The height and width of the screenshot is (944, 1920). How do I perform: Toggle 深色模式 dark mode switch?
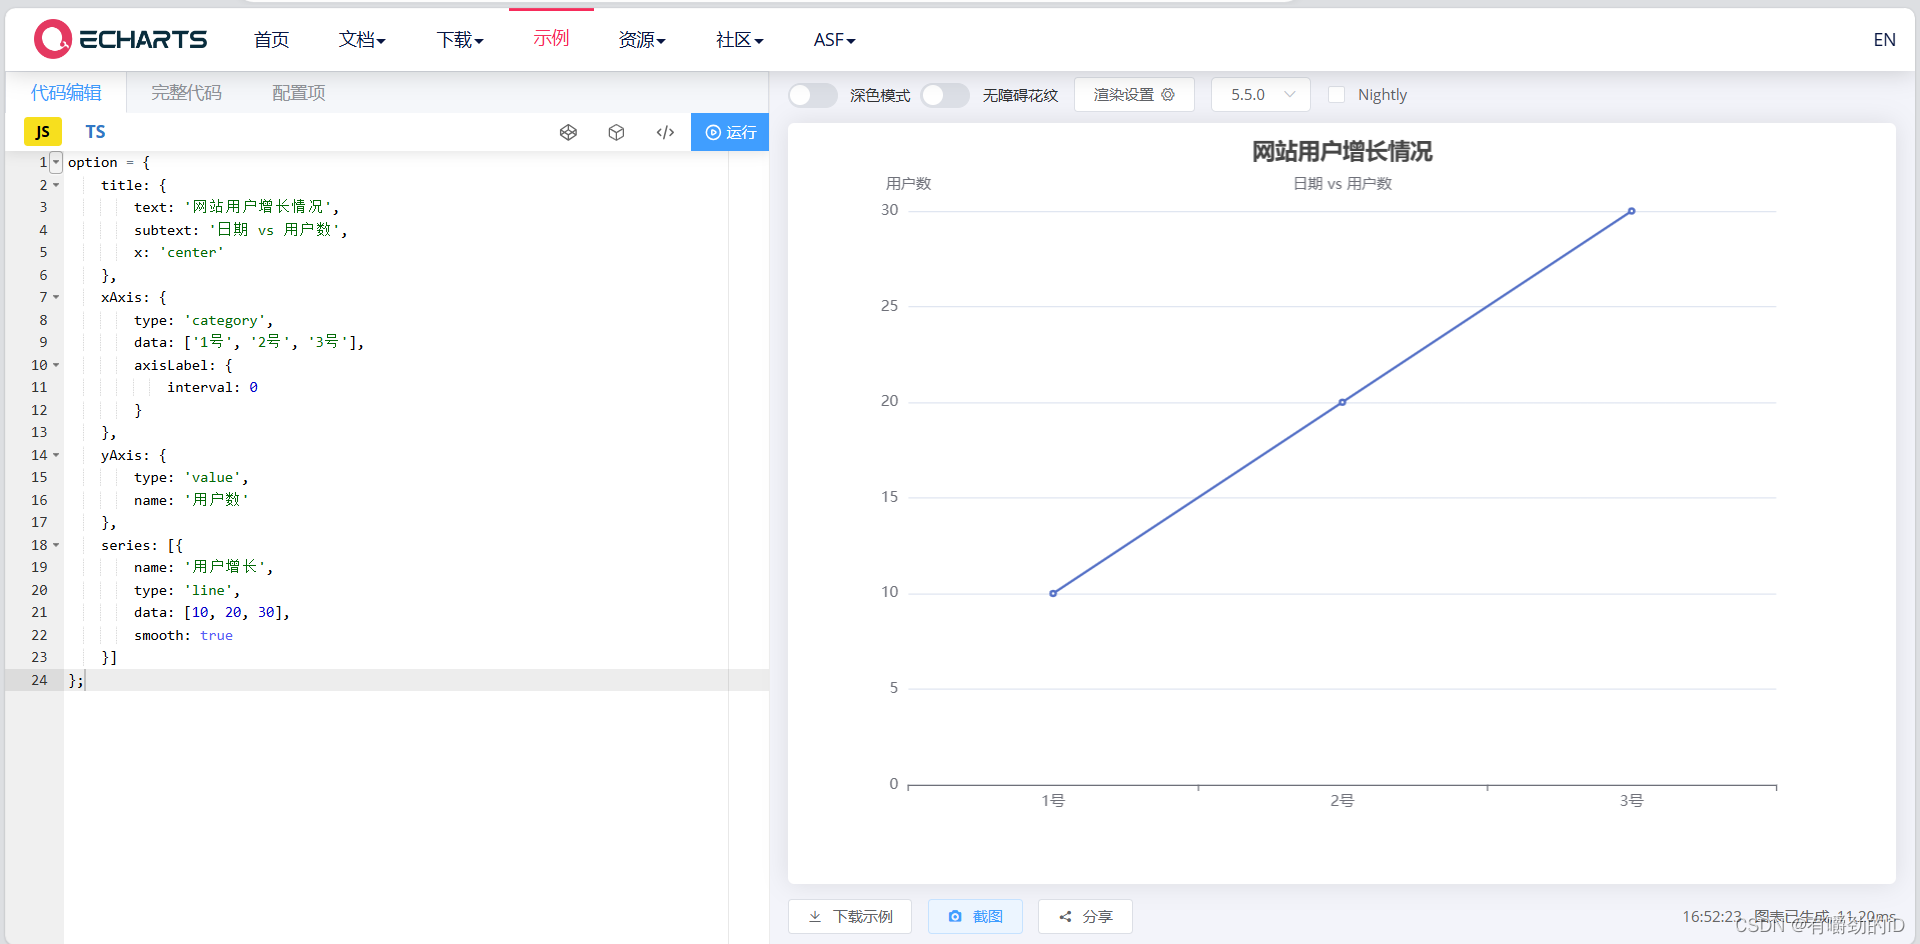coord(812,95)
